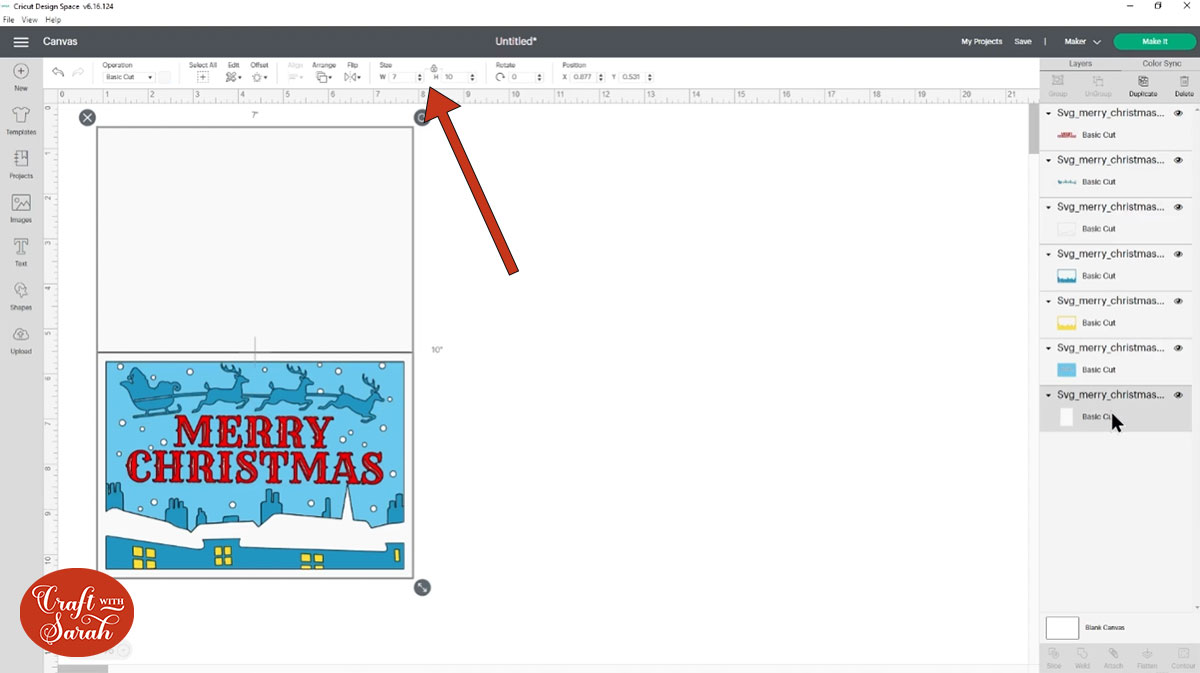The image size is (1200, 673).
Task: Open the Images library
Action: (x=21, y=208)
